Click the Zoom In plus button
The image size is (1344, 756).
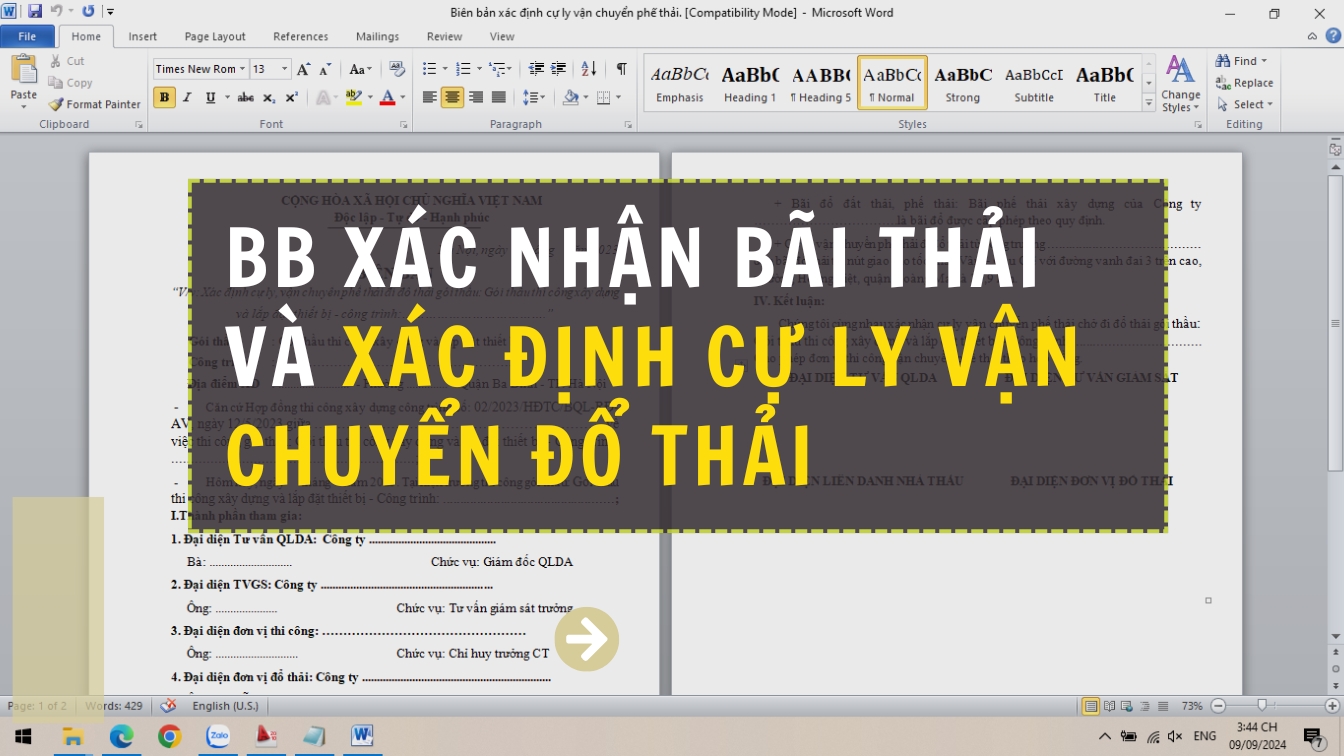coord(1331,706)
